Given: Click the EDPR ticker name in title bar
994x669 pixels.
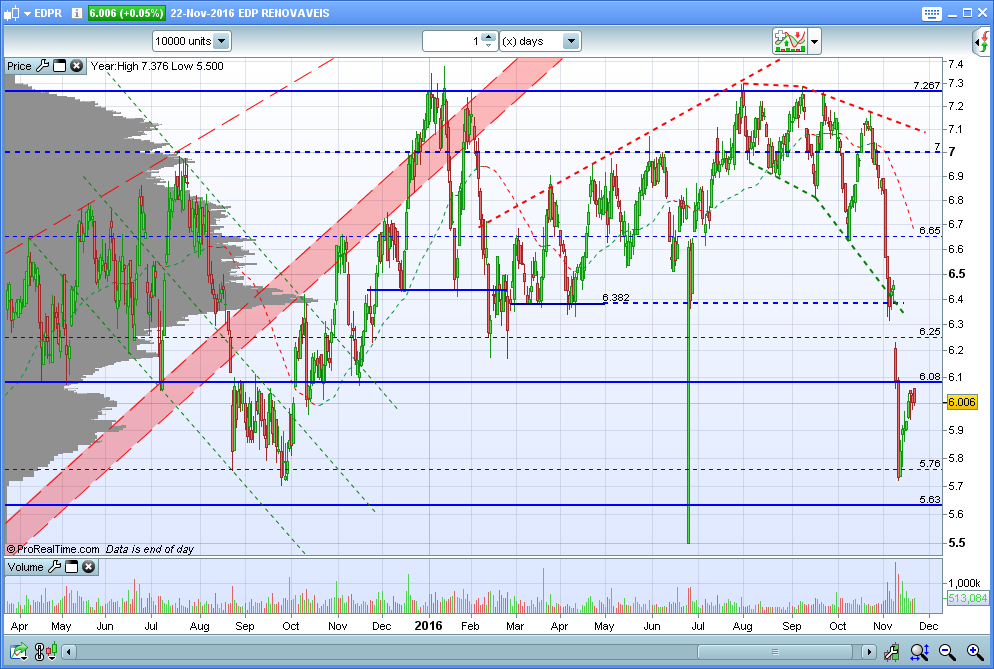Looking at the screenshot, I should point(48,13).
